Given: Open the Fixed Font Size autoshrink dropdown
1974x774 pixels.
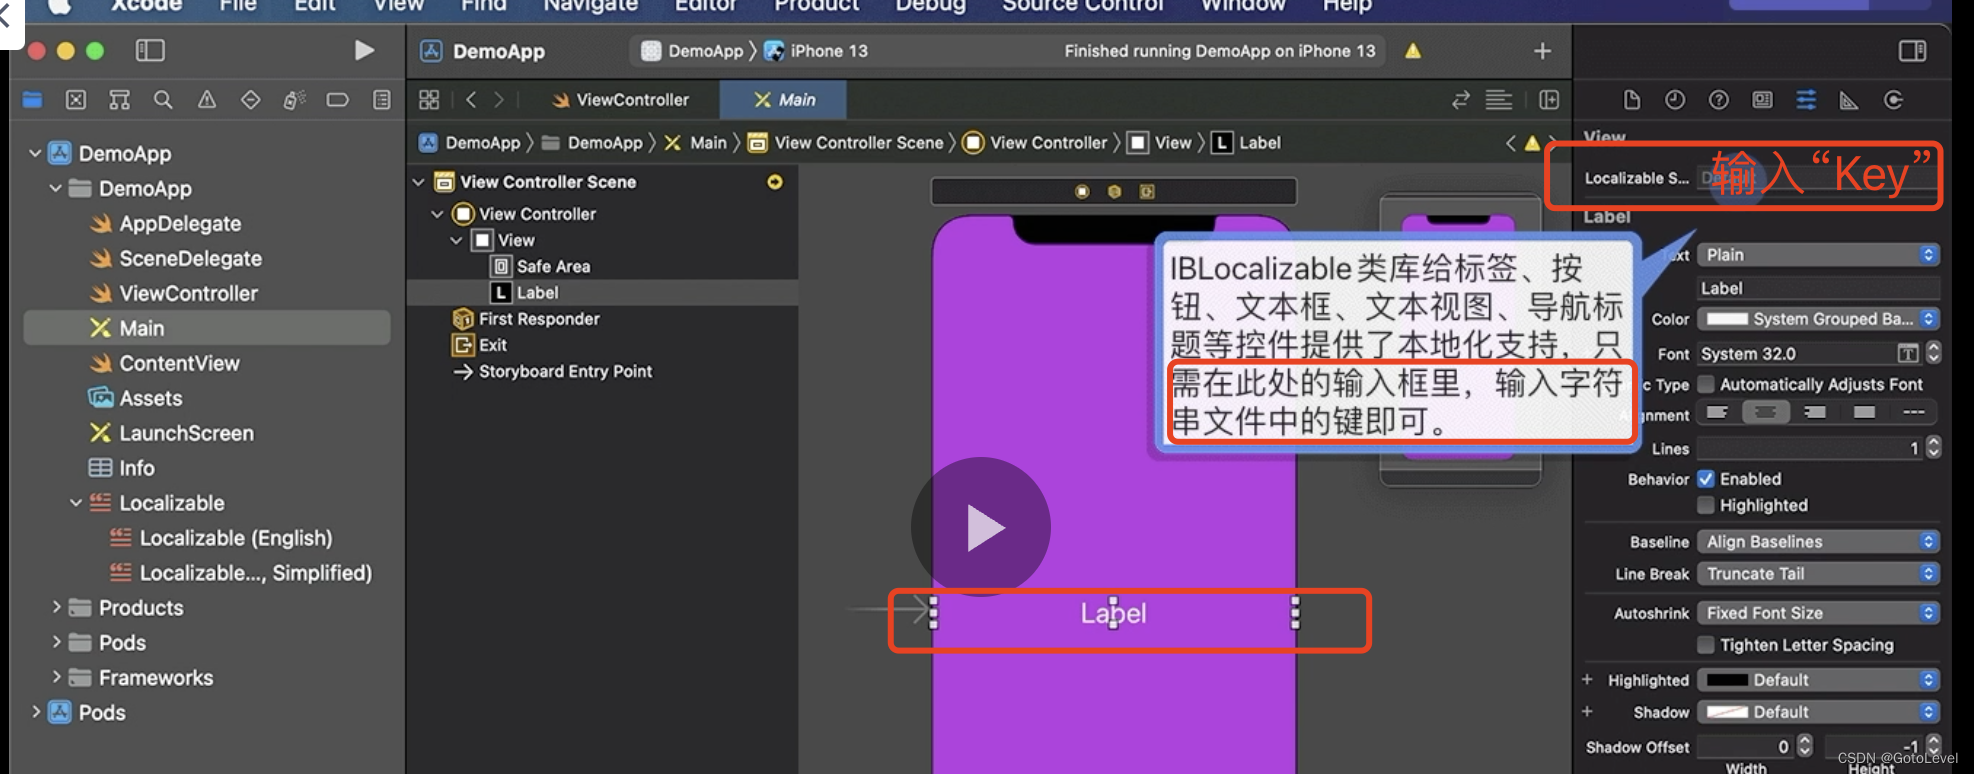Looking at the screenshot, I should pyautogui.click(x=1819, y=612).
